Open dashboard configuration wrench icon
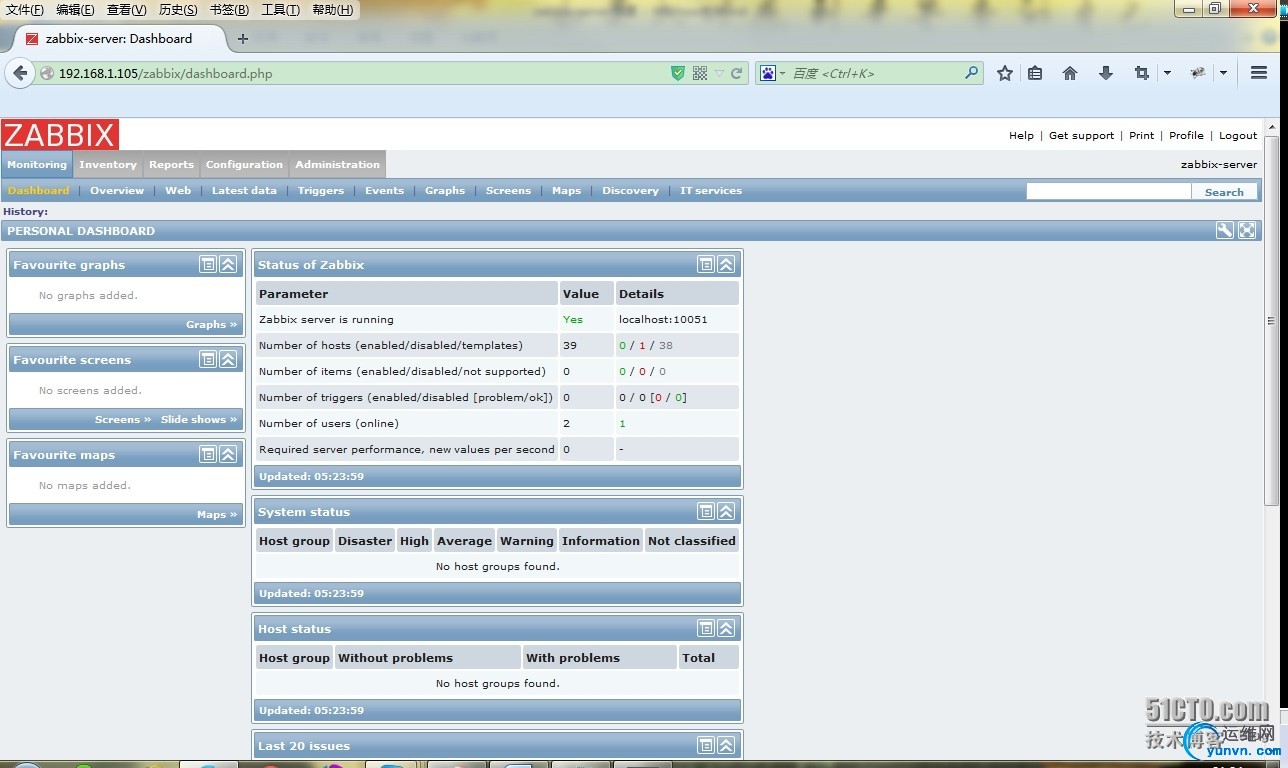 click(1225, 230)
